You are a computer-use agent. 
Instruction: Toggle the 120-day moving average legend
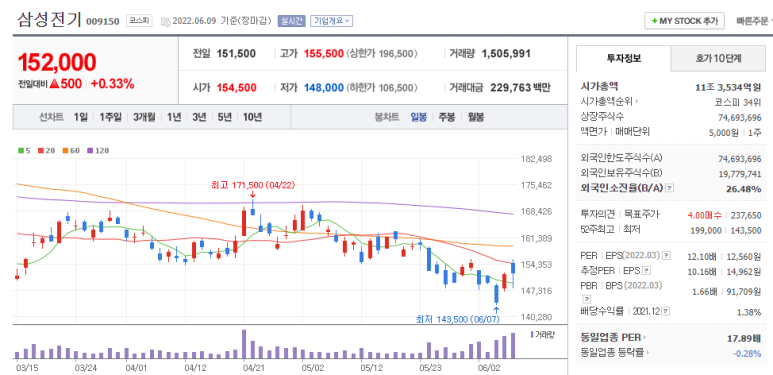tap(98, 151)
